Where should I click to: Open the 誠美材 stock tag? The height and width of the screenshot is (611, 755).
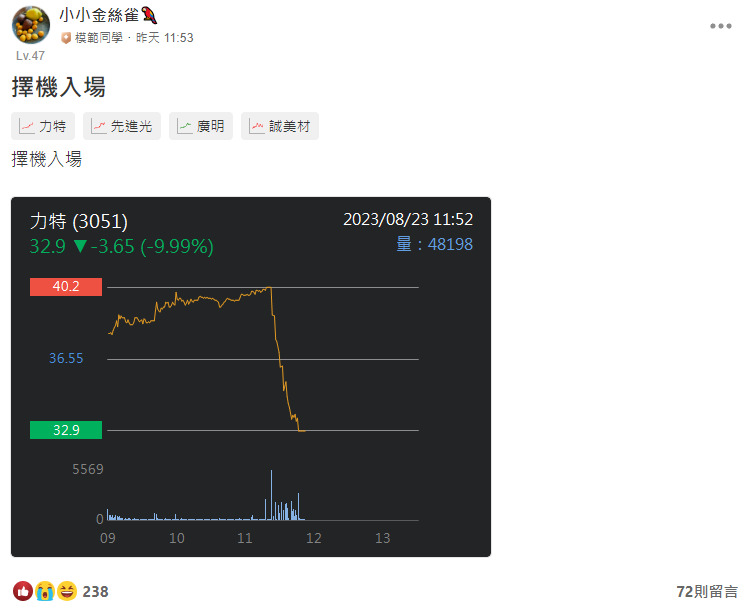(280, 126)
